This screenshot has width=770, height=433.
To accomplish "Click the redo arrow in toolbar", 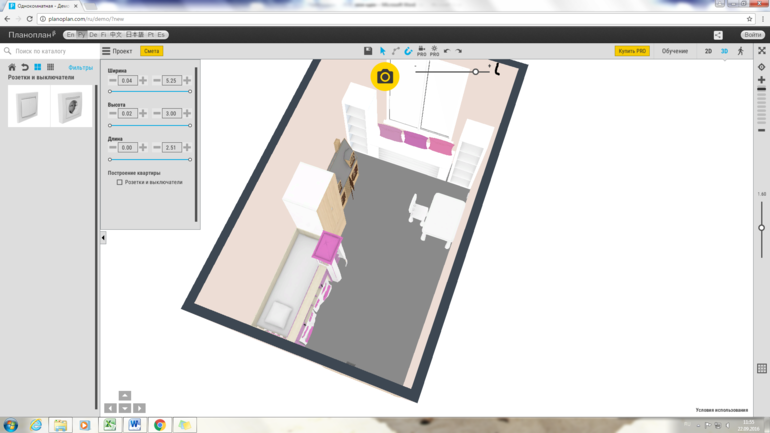I will 459,51.
